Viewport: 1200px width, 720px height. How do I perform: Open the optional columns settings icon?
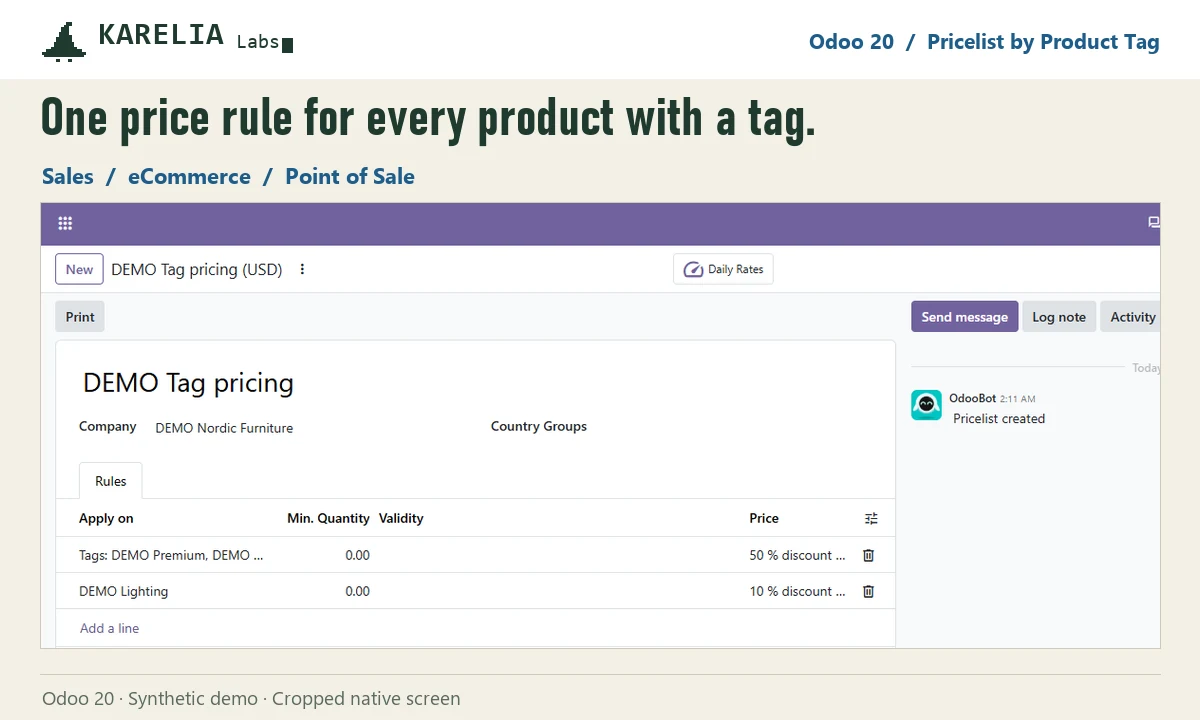[x=871, y=518]
